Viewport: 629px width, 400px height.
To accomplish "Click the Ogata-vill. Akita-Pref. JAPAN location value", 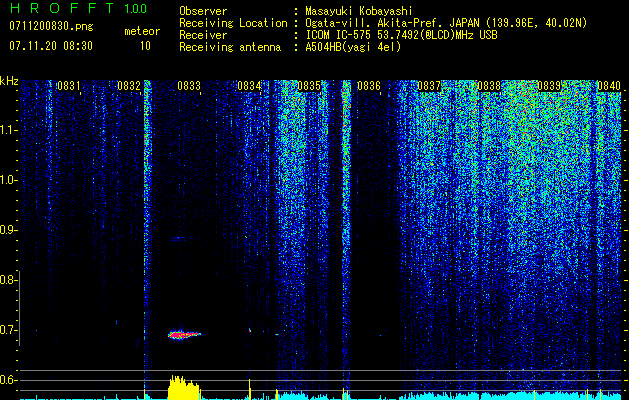I will click(446, 23).
